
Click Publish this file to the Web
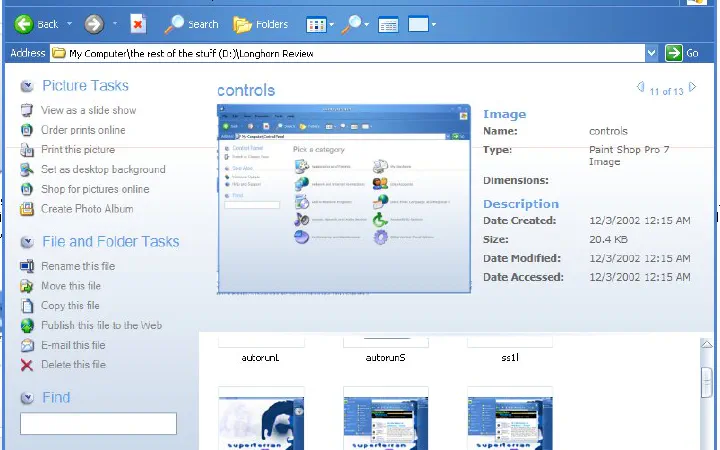tap(101, 326)
